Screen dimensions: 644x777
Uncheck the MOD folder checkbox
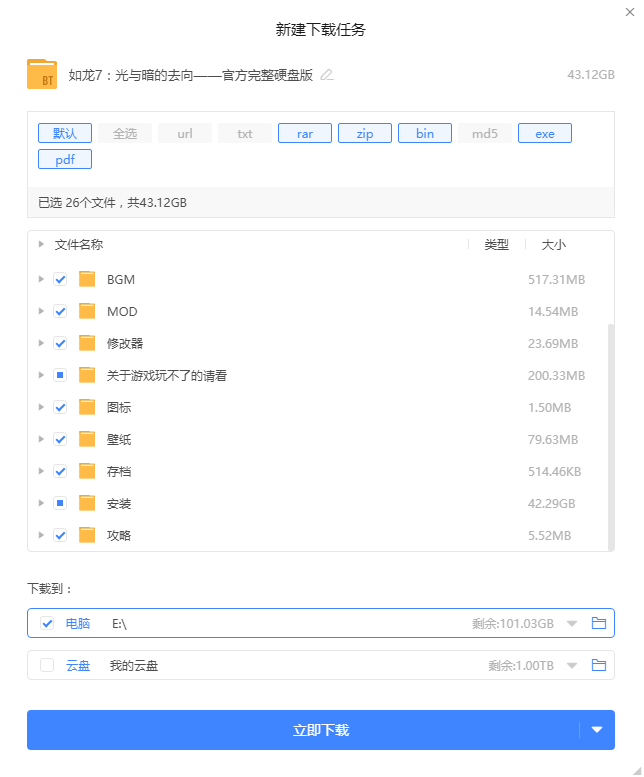(60, 311)
